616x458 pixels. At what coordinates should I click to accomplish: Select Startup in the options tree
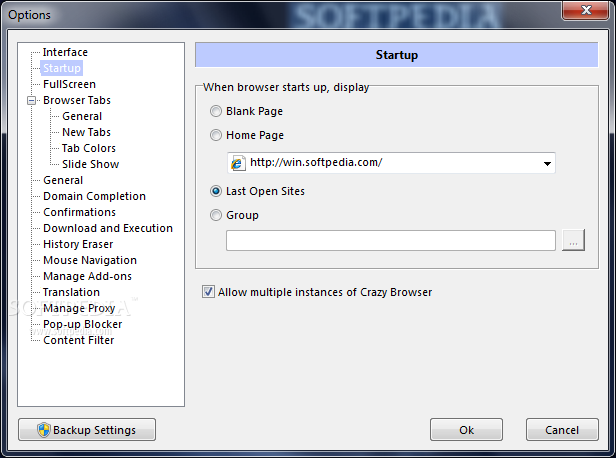(62, 68)
